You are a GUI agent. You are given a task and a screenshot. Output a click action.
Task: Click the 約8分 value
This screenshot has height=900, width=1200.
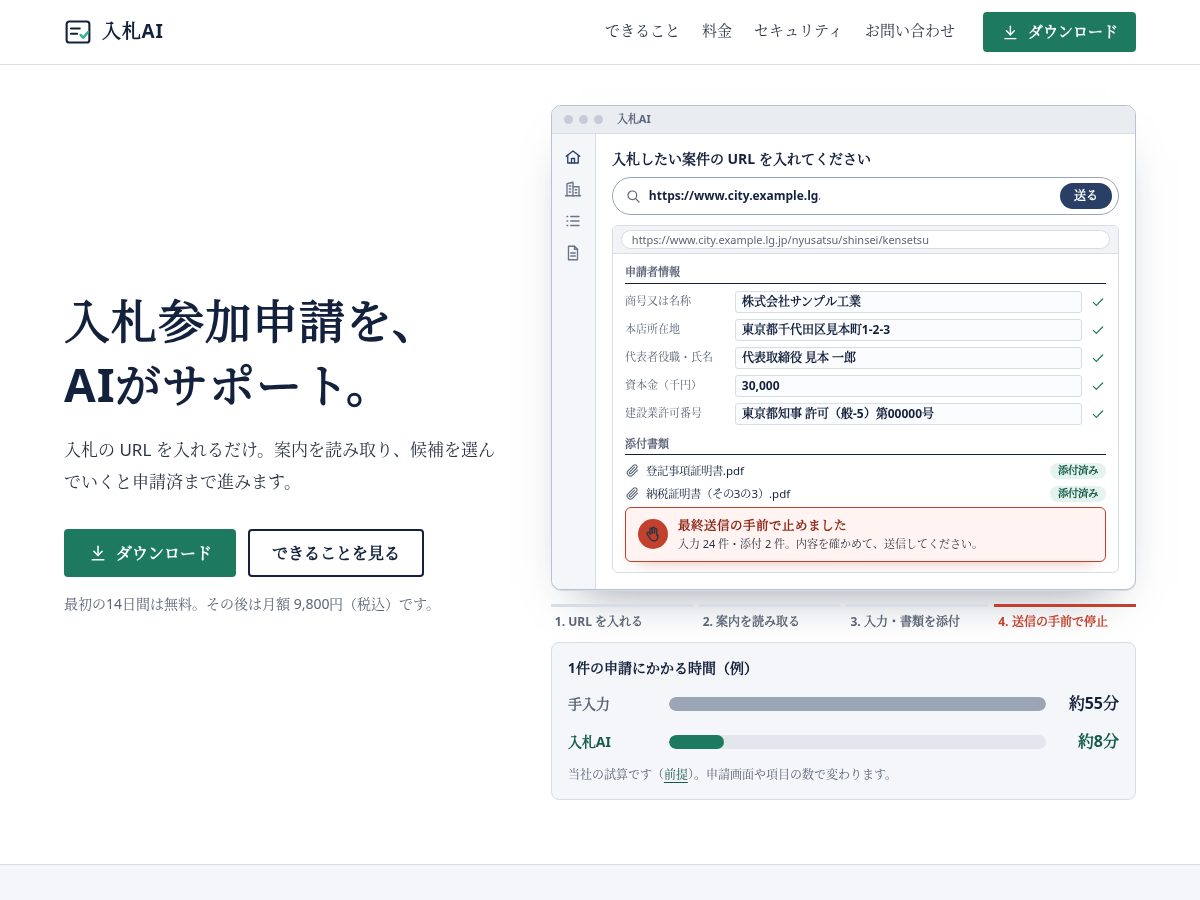1098,742
